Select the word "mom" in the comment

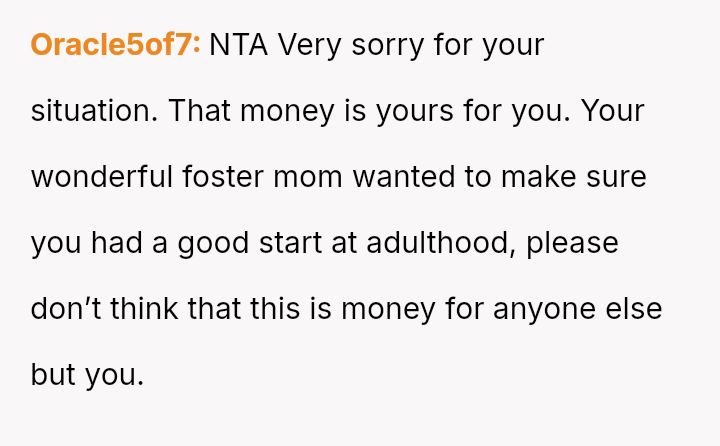coord(314,177)
